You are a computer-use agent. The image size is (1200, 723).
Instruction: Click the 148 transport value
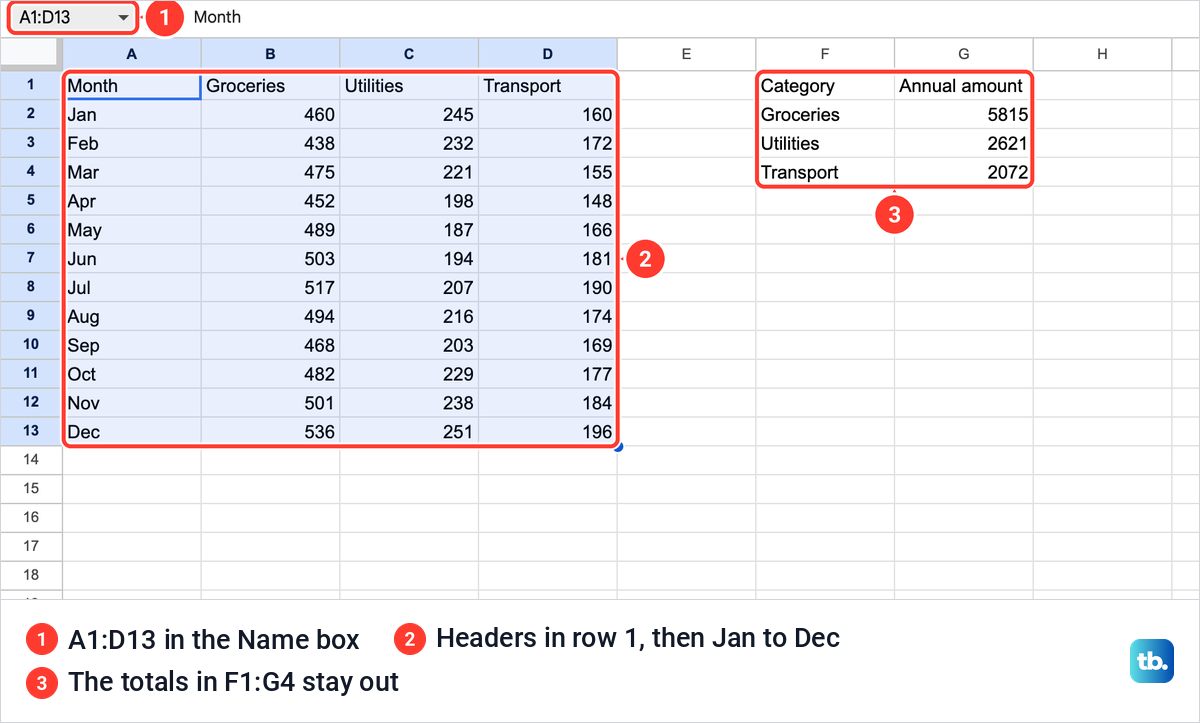[x=548, y=201]
